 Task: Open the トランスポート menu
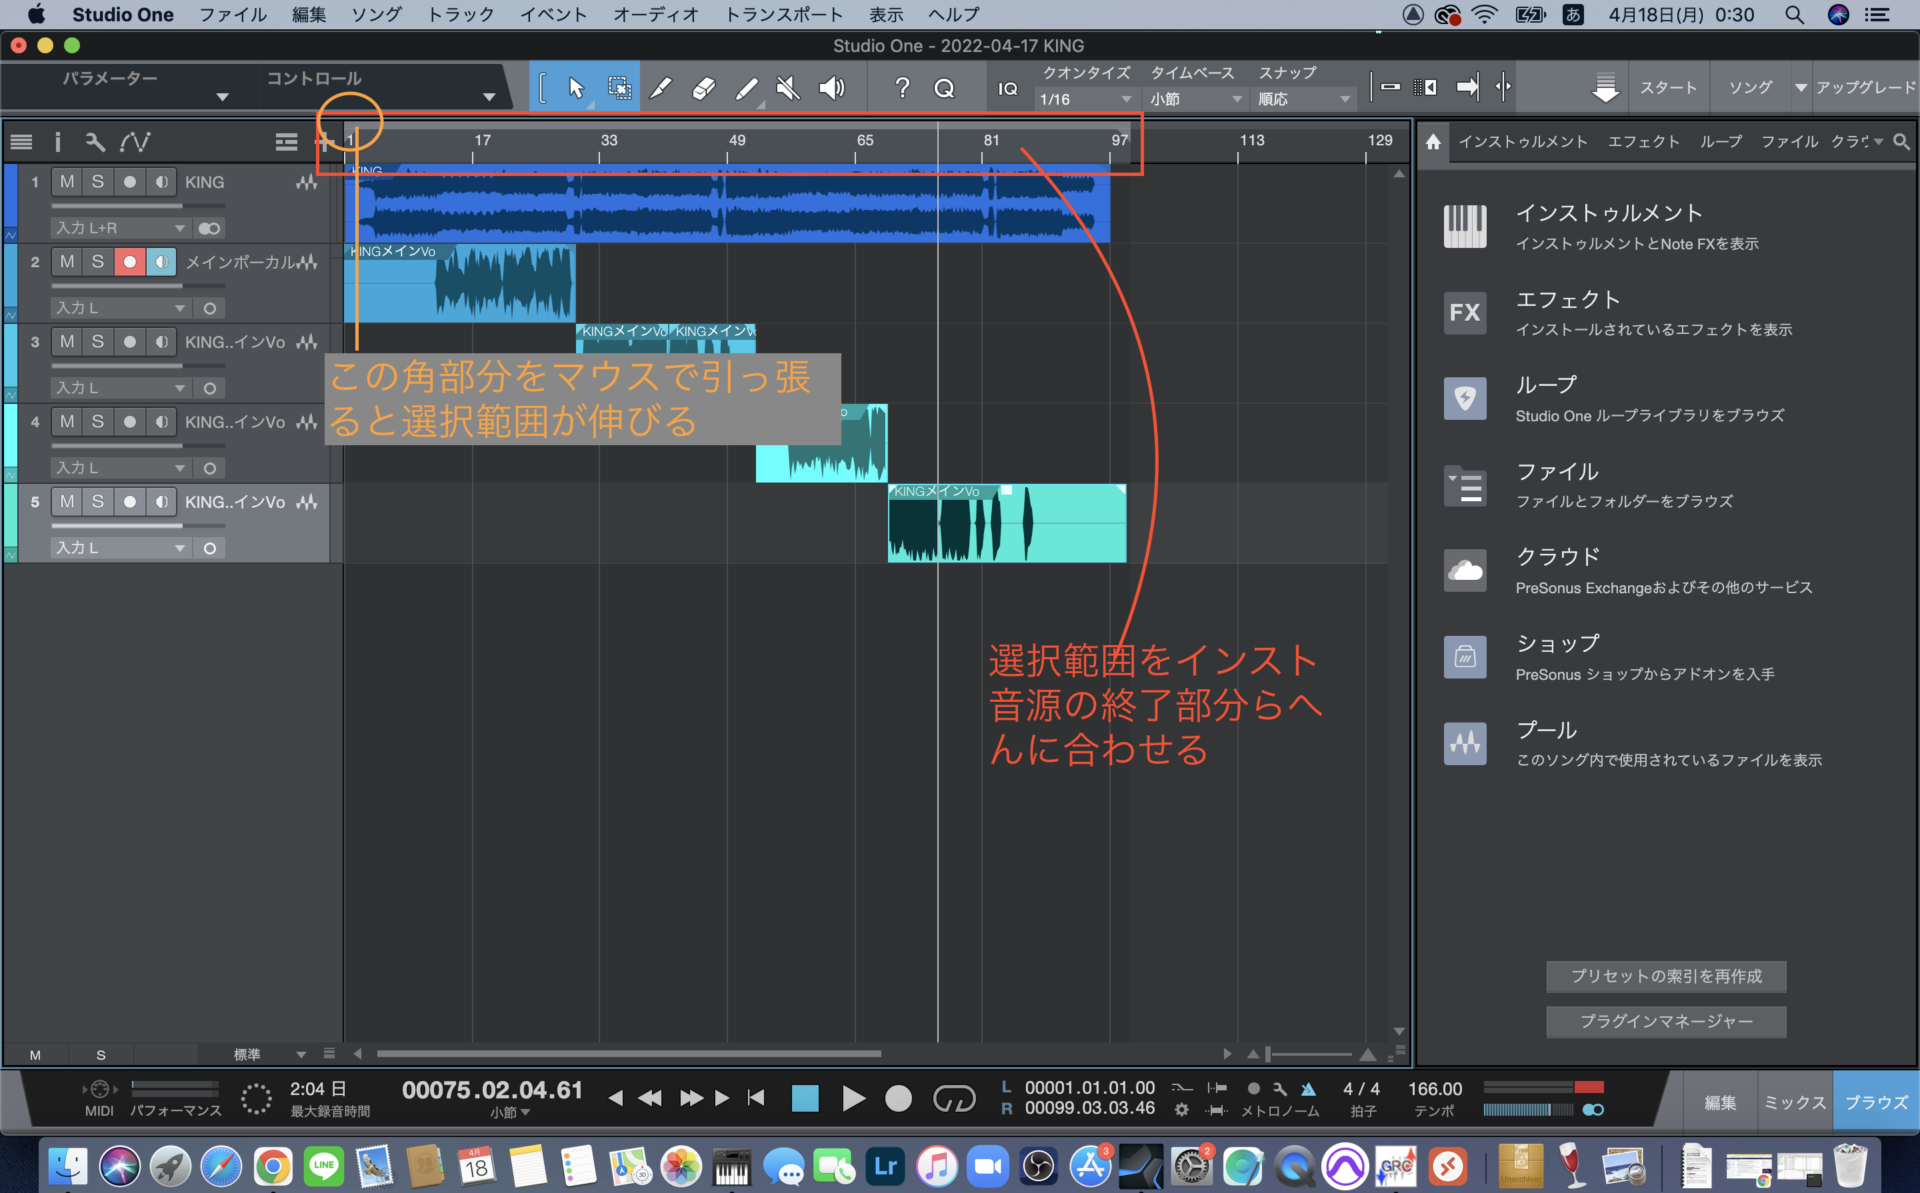coord(784,15)
